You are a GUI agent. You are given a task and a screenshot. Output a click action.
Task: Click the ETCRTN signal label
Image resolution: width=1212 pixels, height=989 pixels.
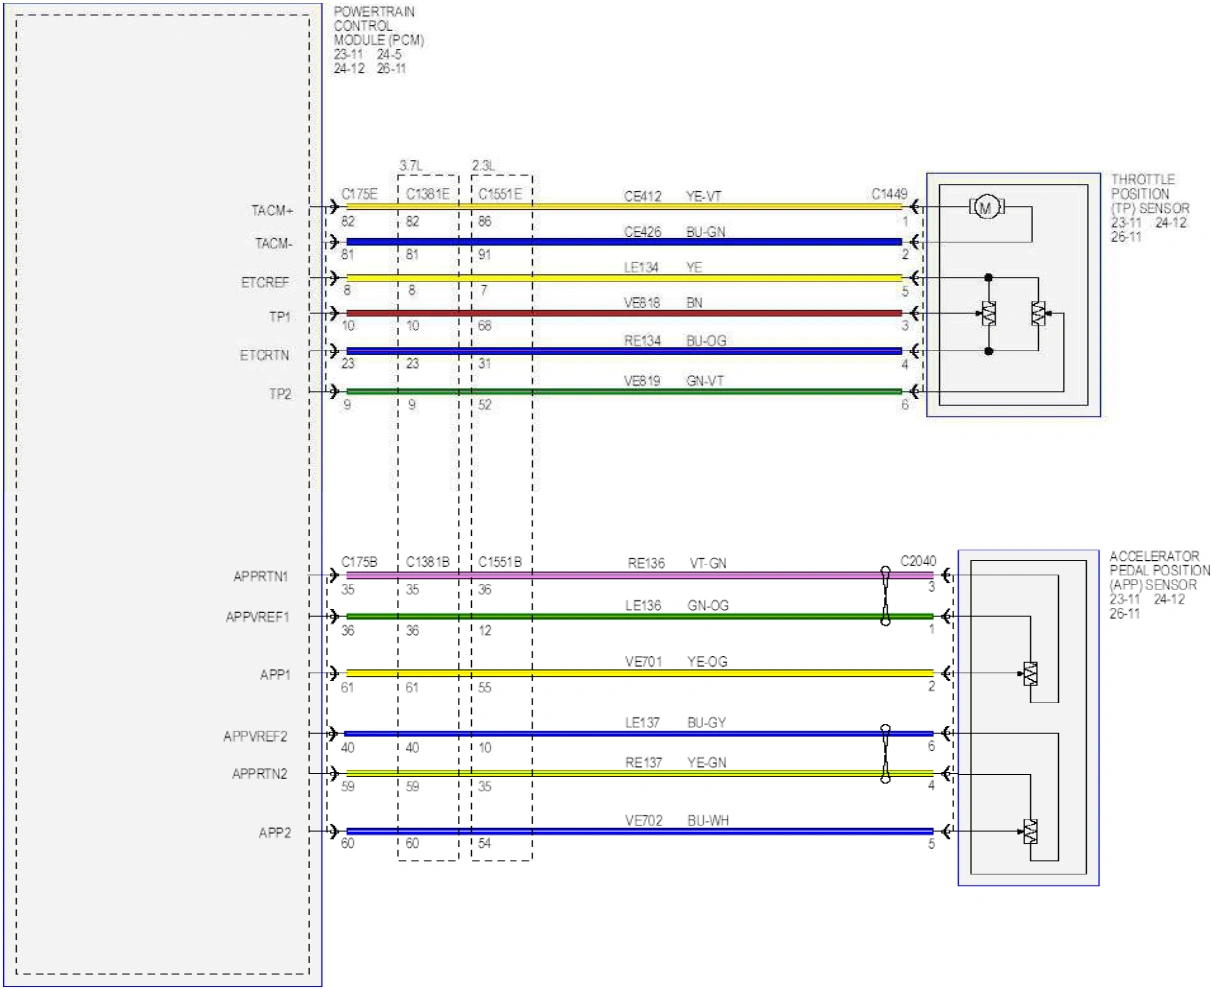[x=264, y=355]
